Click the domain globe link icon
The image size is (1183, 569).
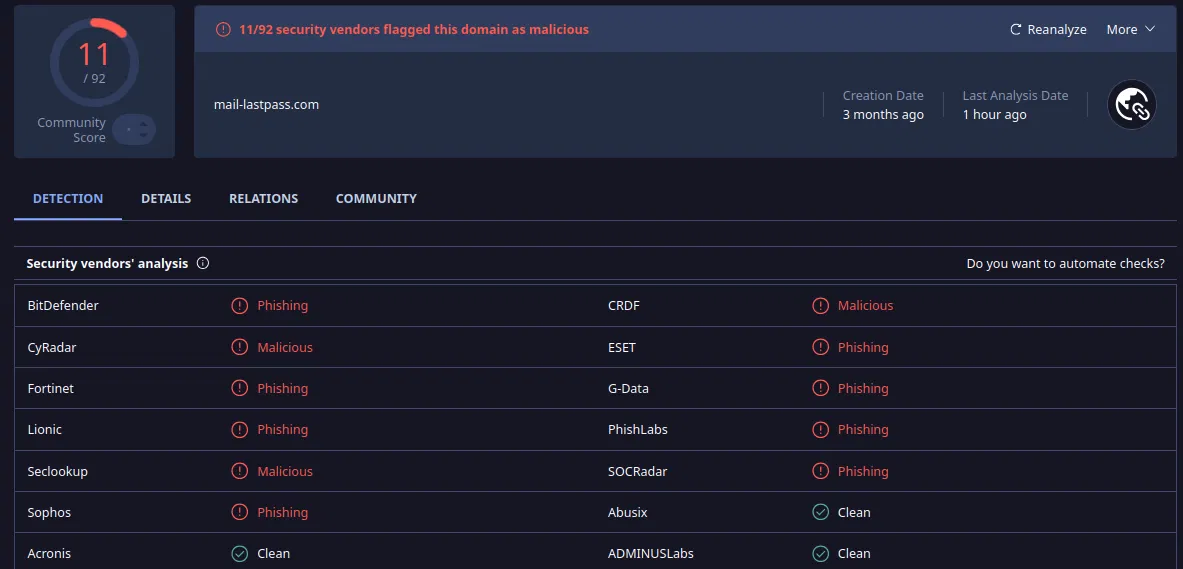(1132, 105)
